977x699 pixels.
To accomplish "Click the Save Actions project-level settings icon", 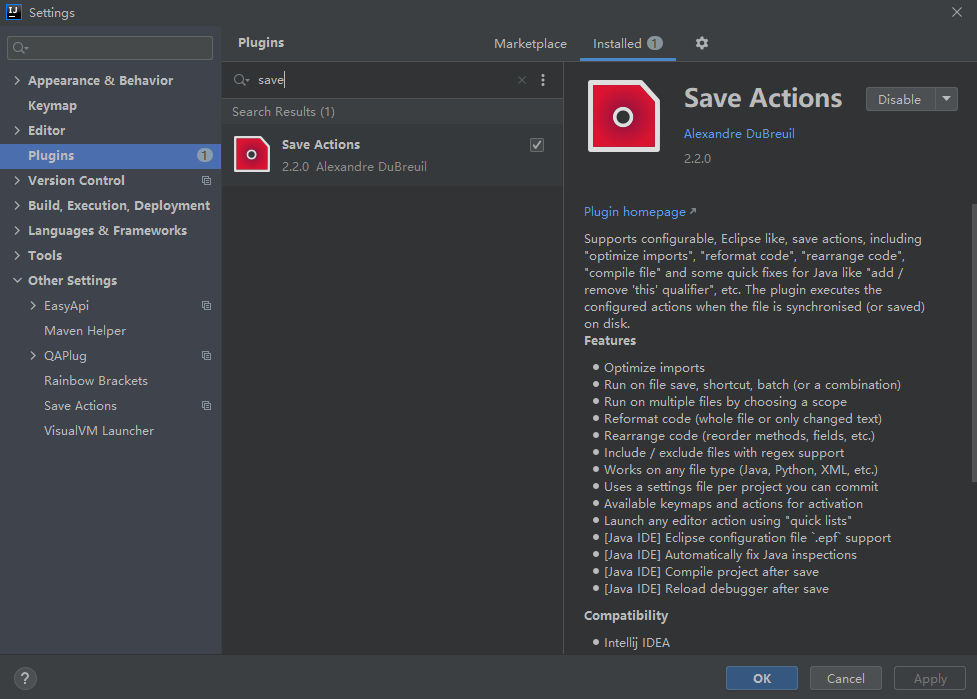I will [x=206, y=406].
